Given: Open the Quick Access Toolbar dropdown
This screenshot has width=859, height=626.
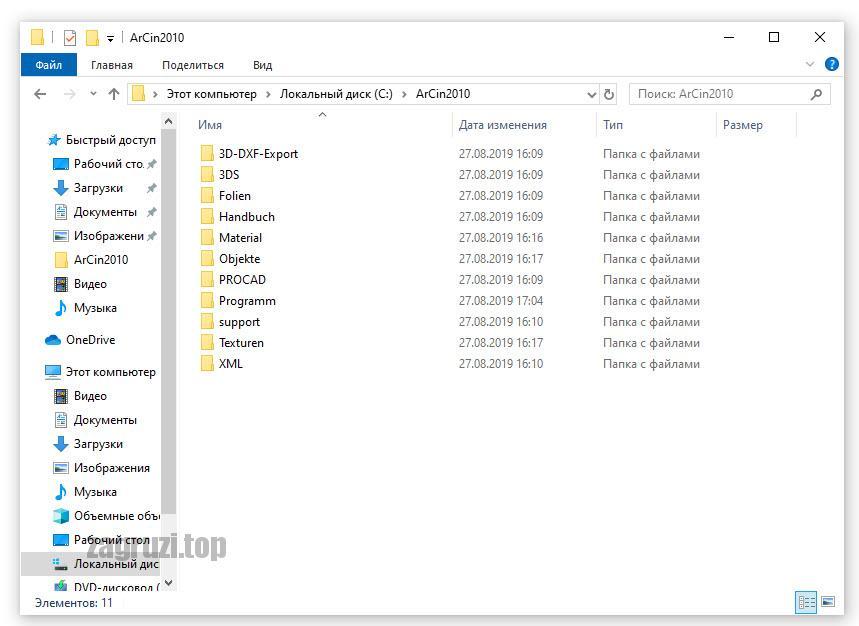Looking at the screenshot, I should 110,39.
